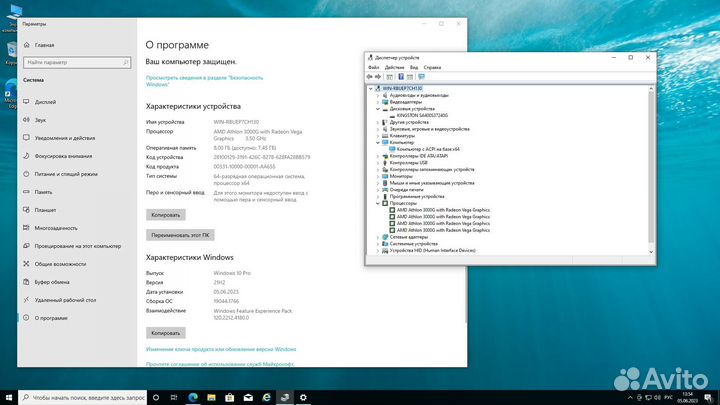This screenshot has height=405, width=720.
Task: Open Microsoft Edge from the taskbar
Action: click(193, 397)
